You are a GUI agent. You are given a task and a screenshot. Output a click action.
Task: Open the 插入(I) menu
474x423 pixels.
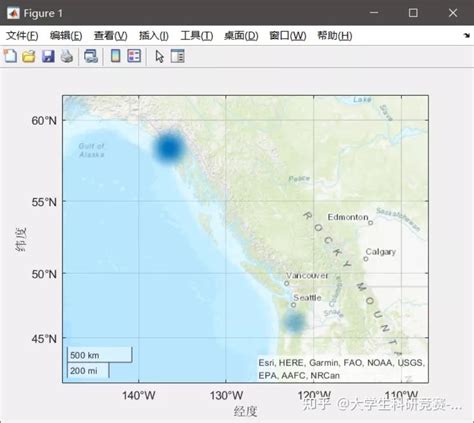[154, 35]
